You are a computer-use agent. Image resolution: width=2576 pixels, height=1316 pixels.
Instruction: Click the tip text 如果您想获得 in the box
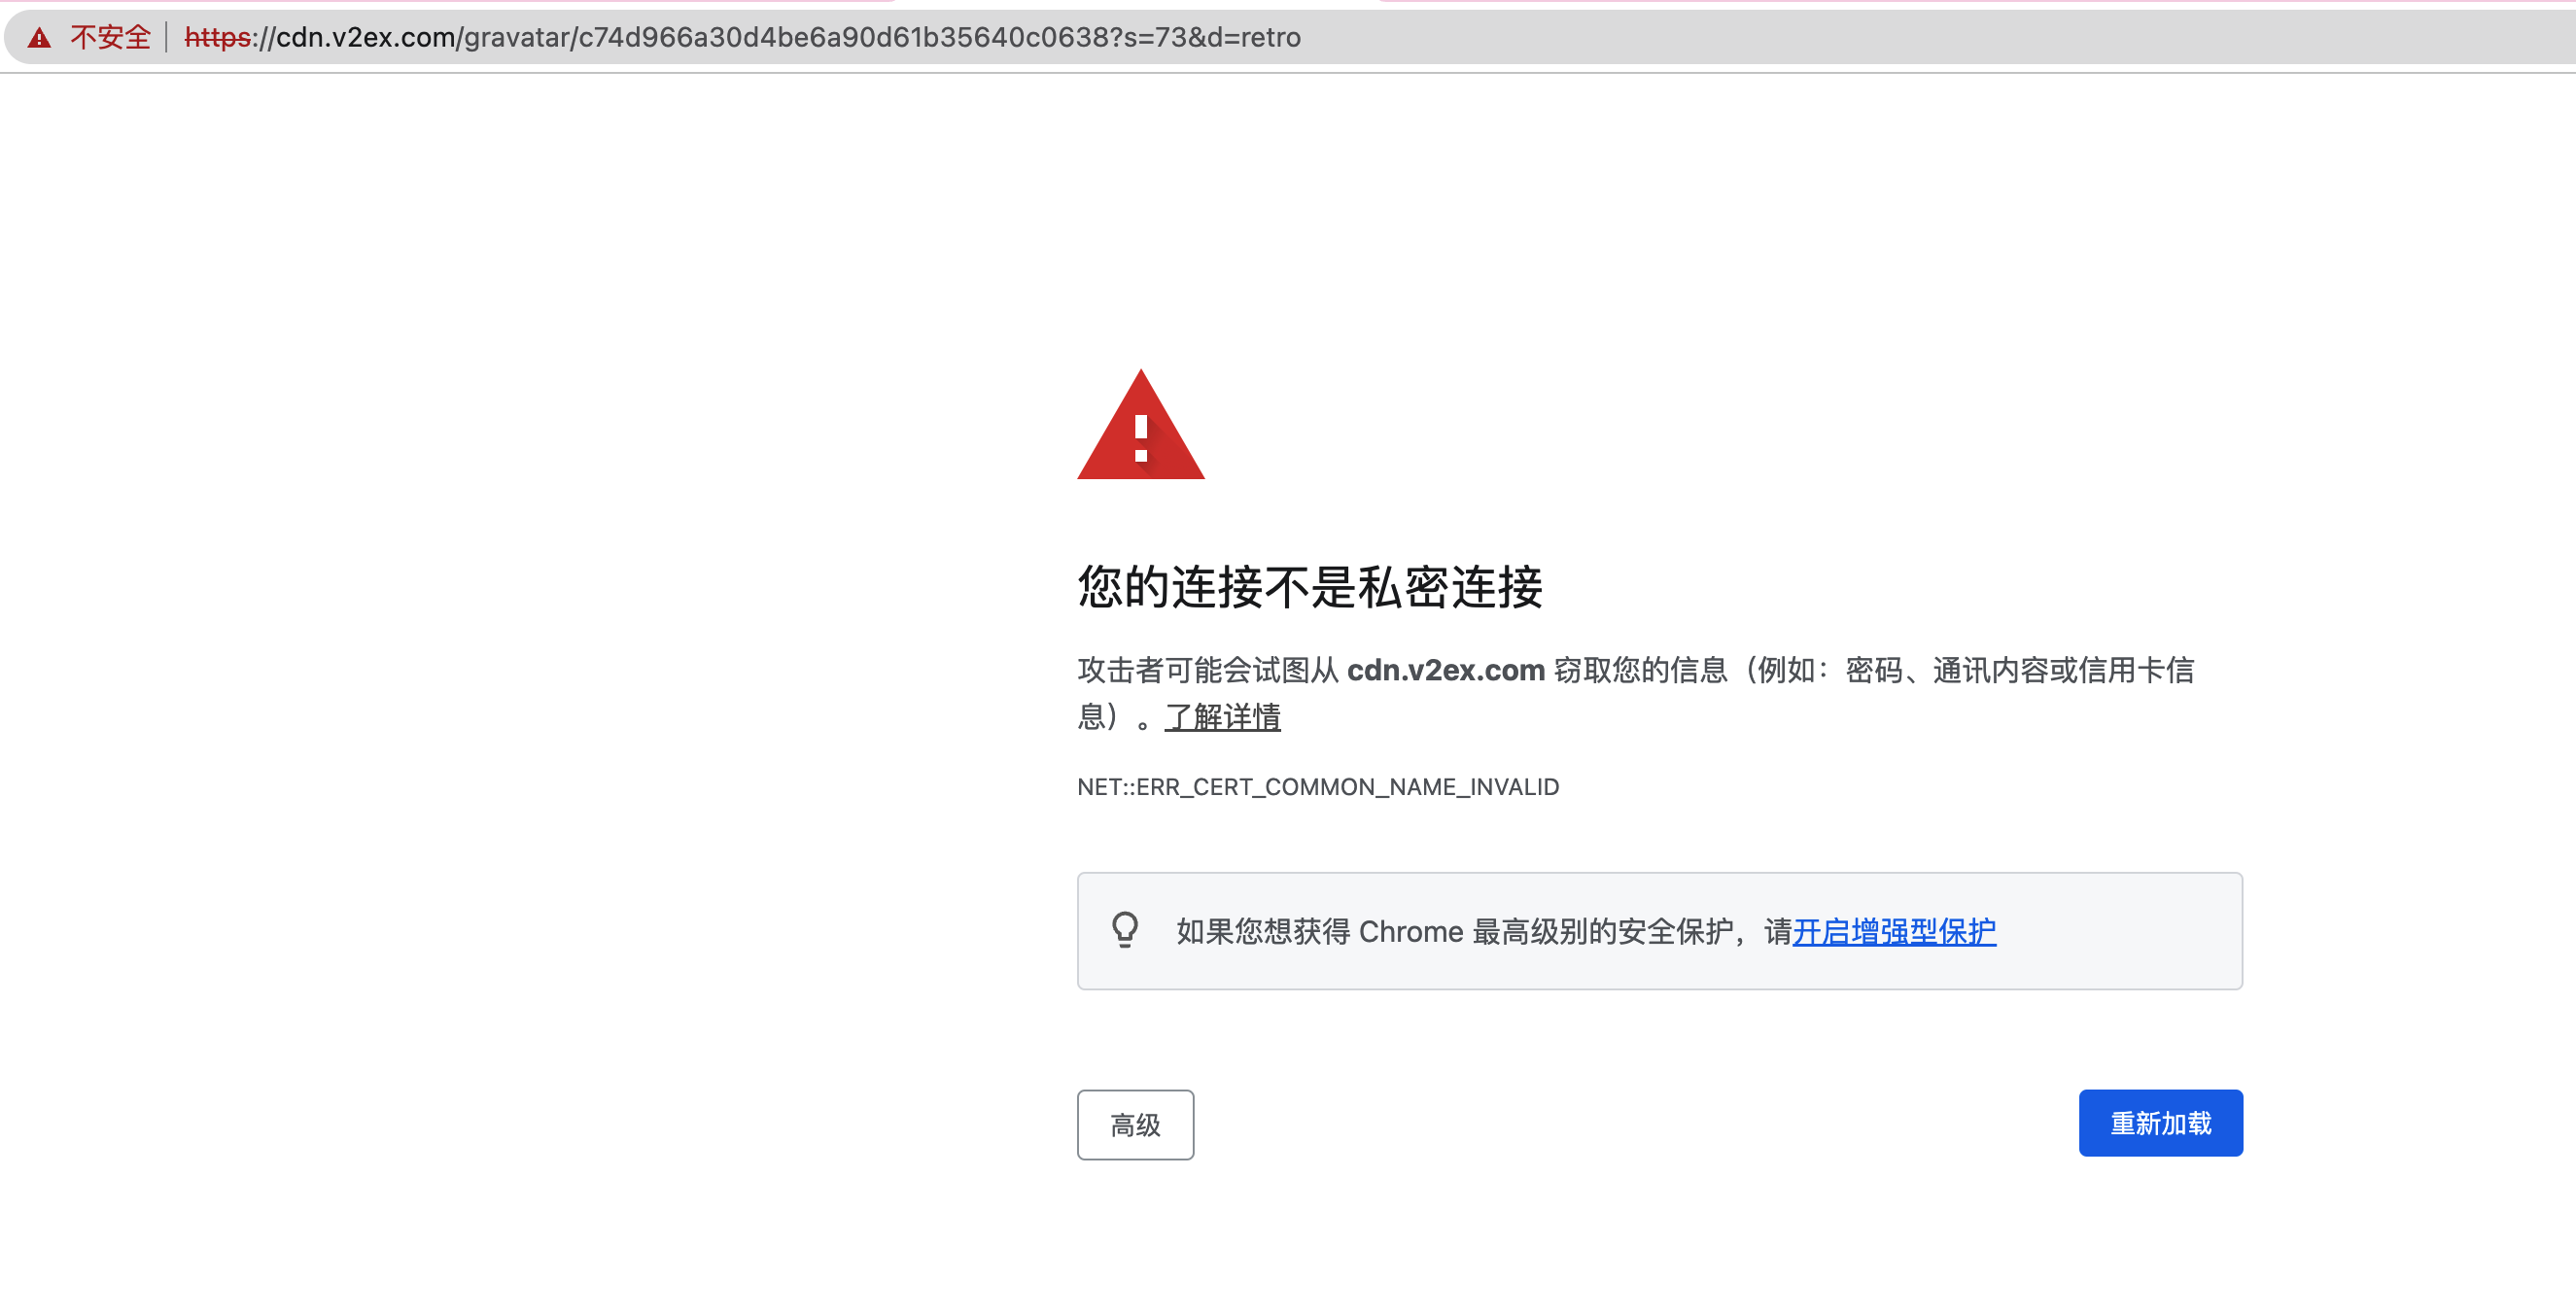(1262, 932)
